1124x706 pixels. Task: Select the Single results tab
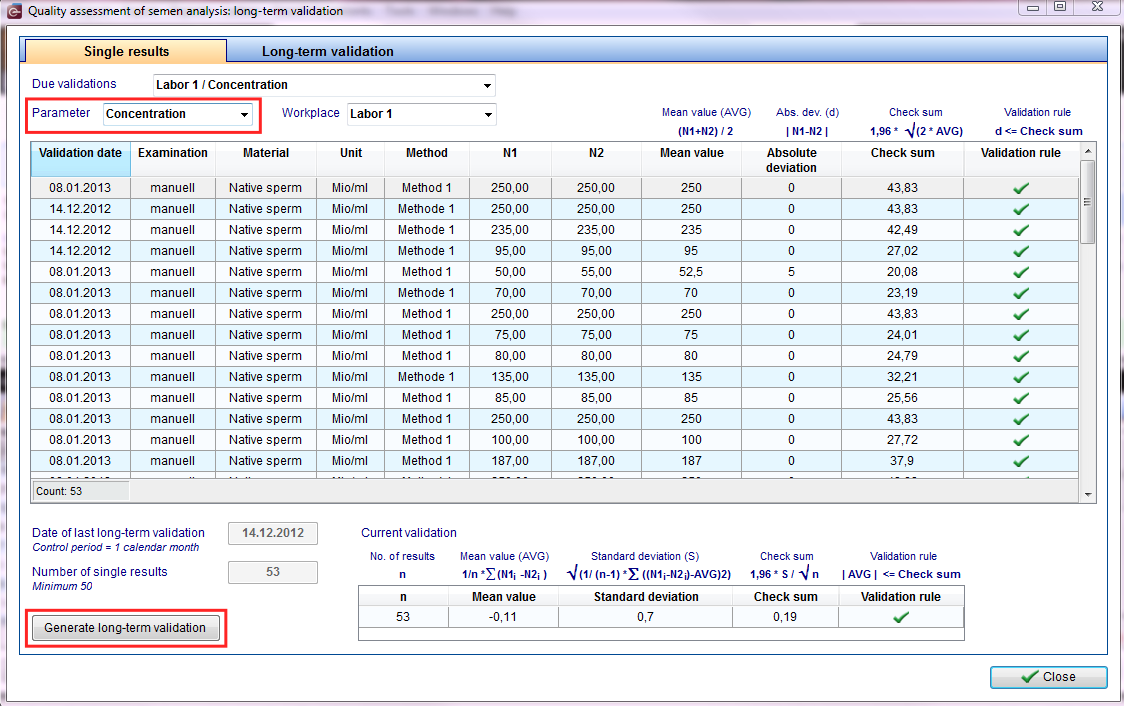(126, 52)
